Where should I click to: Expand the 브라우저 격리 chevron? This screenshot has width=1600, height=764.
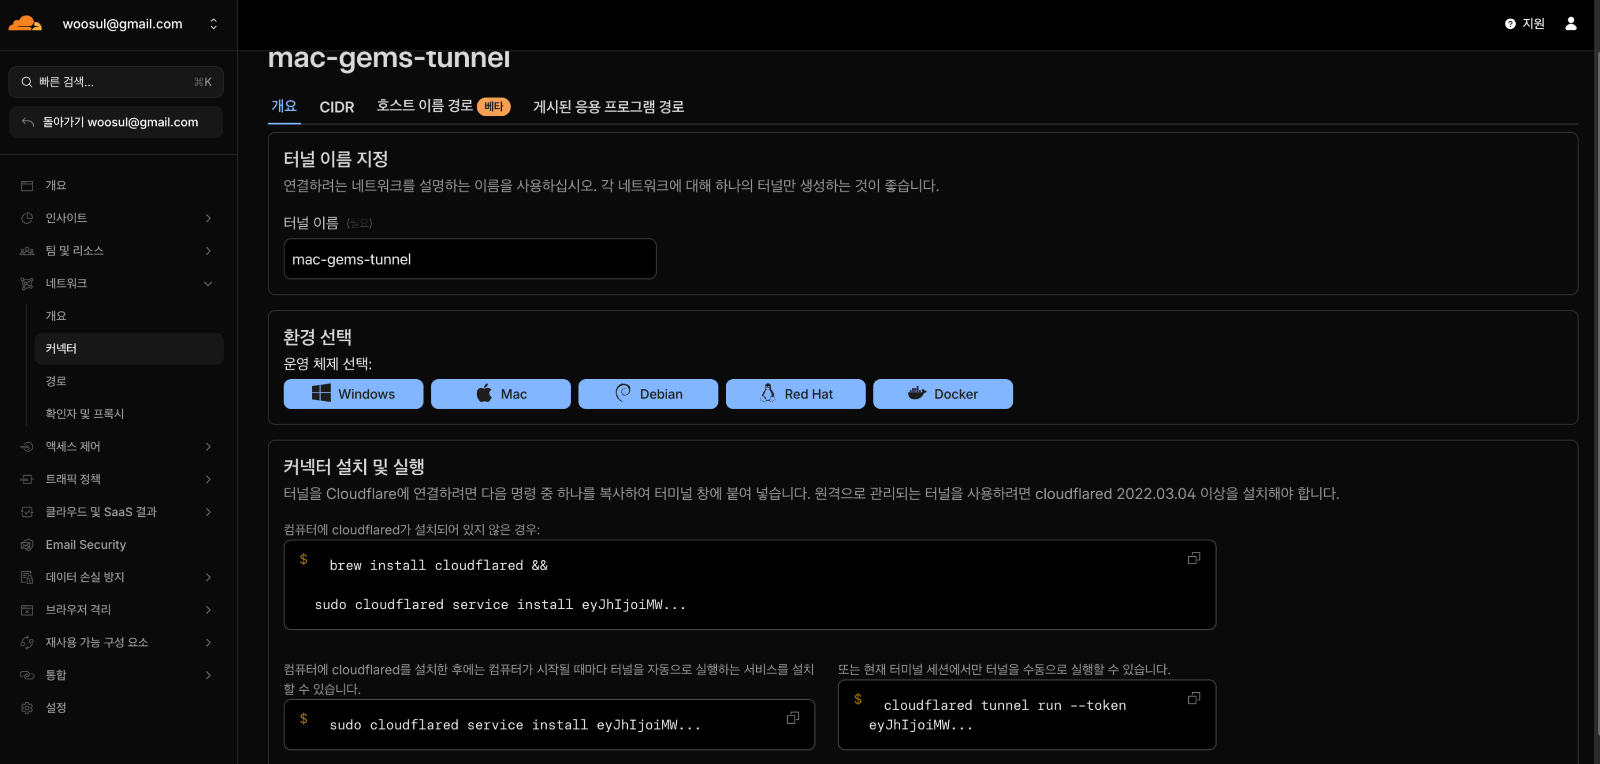(208, 610)
